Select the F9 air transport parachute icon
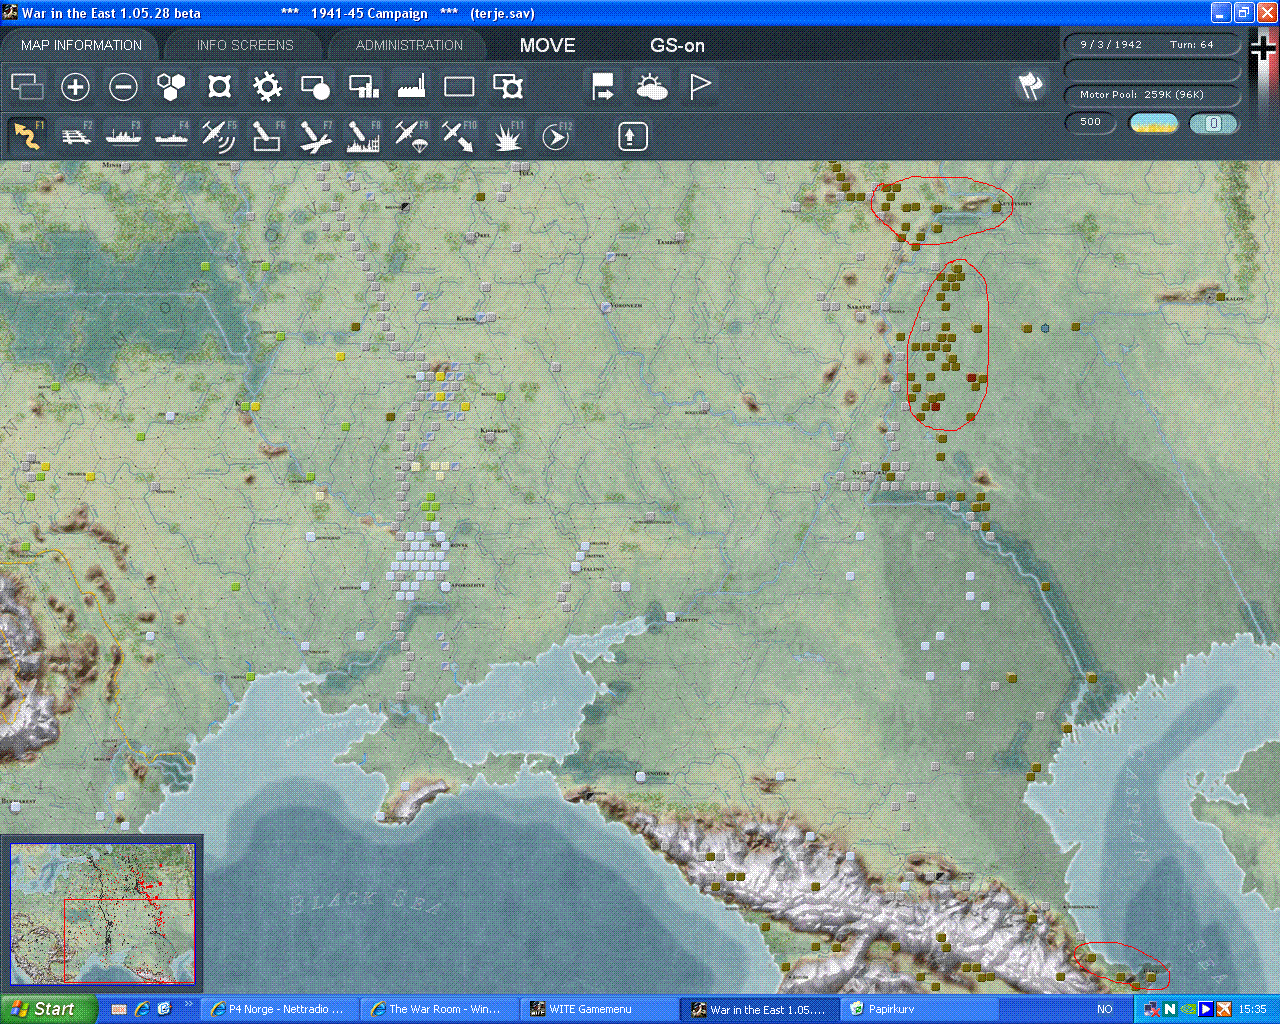The height and width of the screenshot is (1024, 1280). coord(411,136)
